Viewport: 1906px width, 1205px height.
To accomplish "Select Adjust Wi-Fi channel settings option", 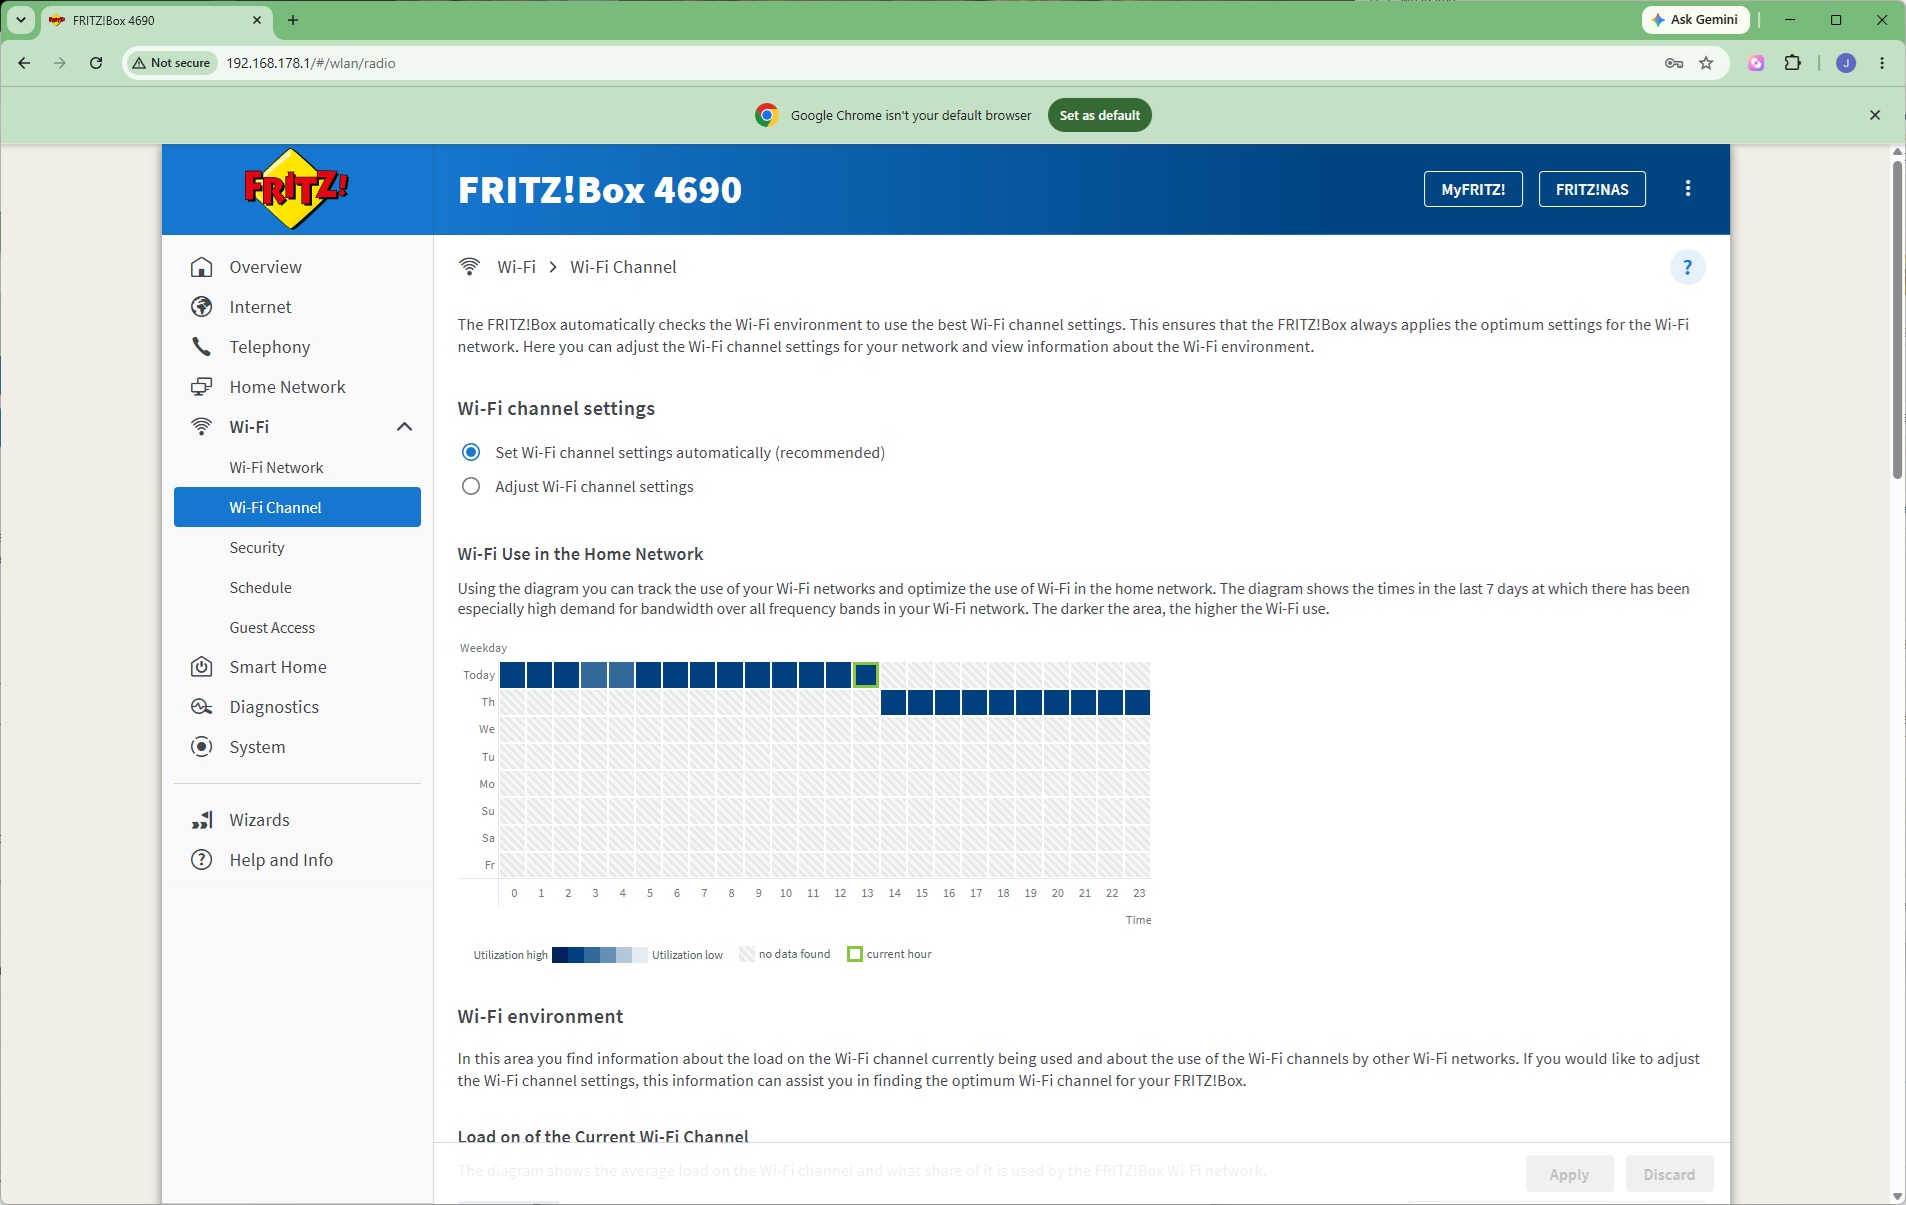I will (471, 487).
